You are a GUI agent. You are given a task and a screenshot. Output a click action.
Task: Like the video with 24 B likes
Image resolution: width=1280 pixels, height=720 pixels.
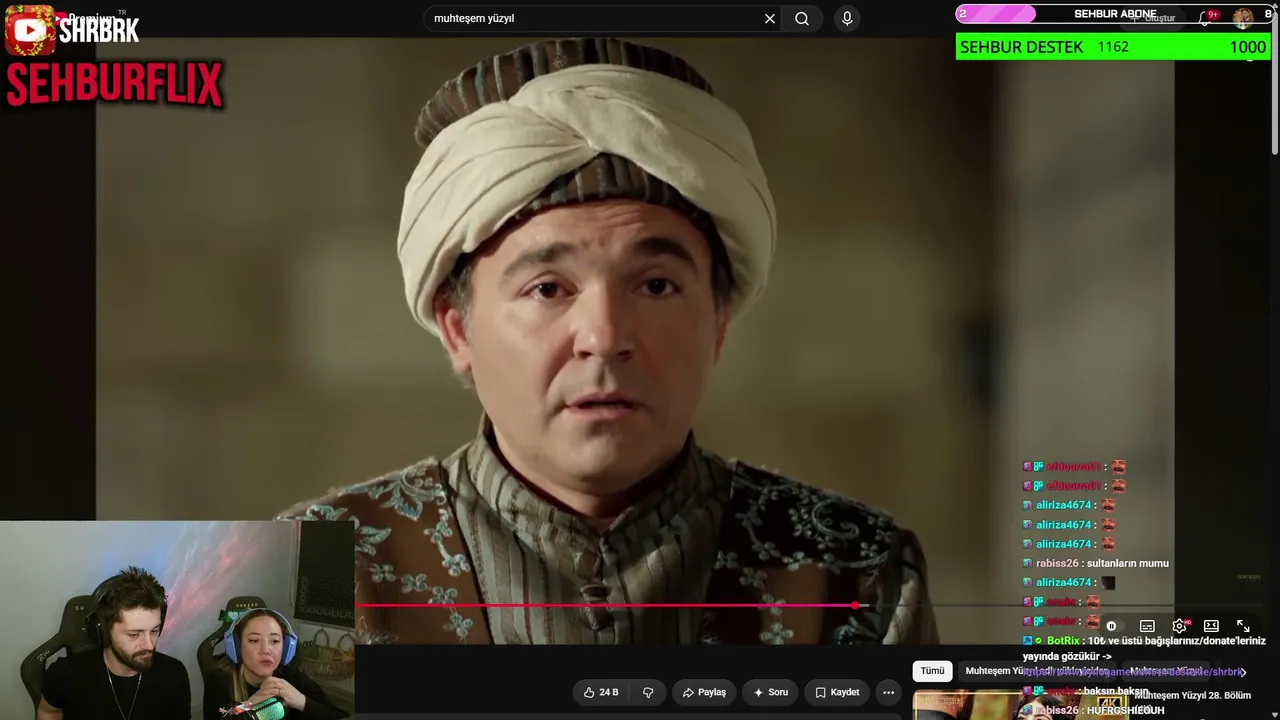tap(601, 692)
